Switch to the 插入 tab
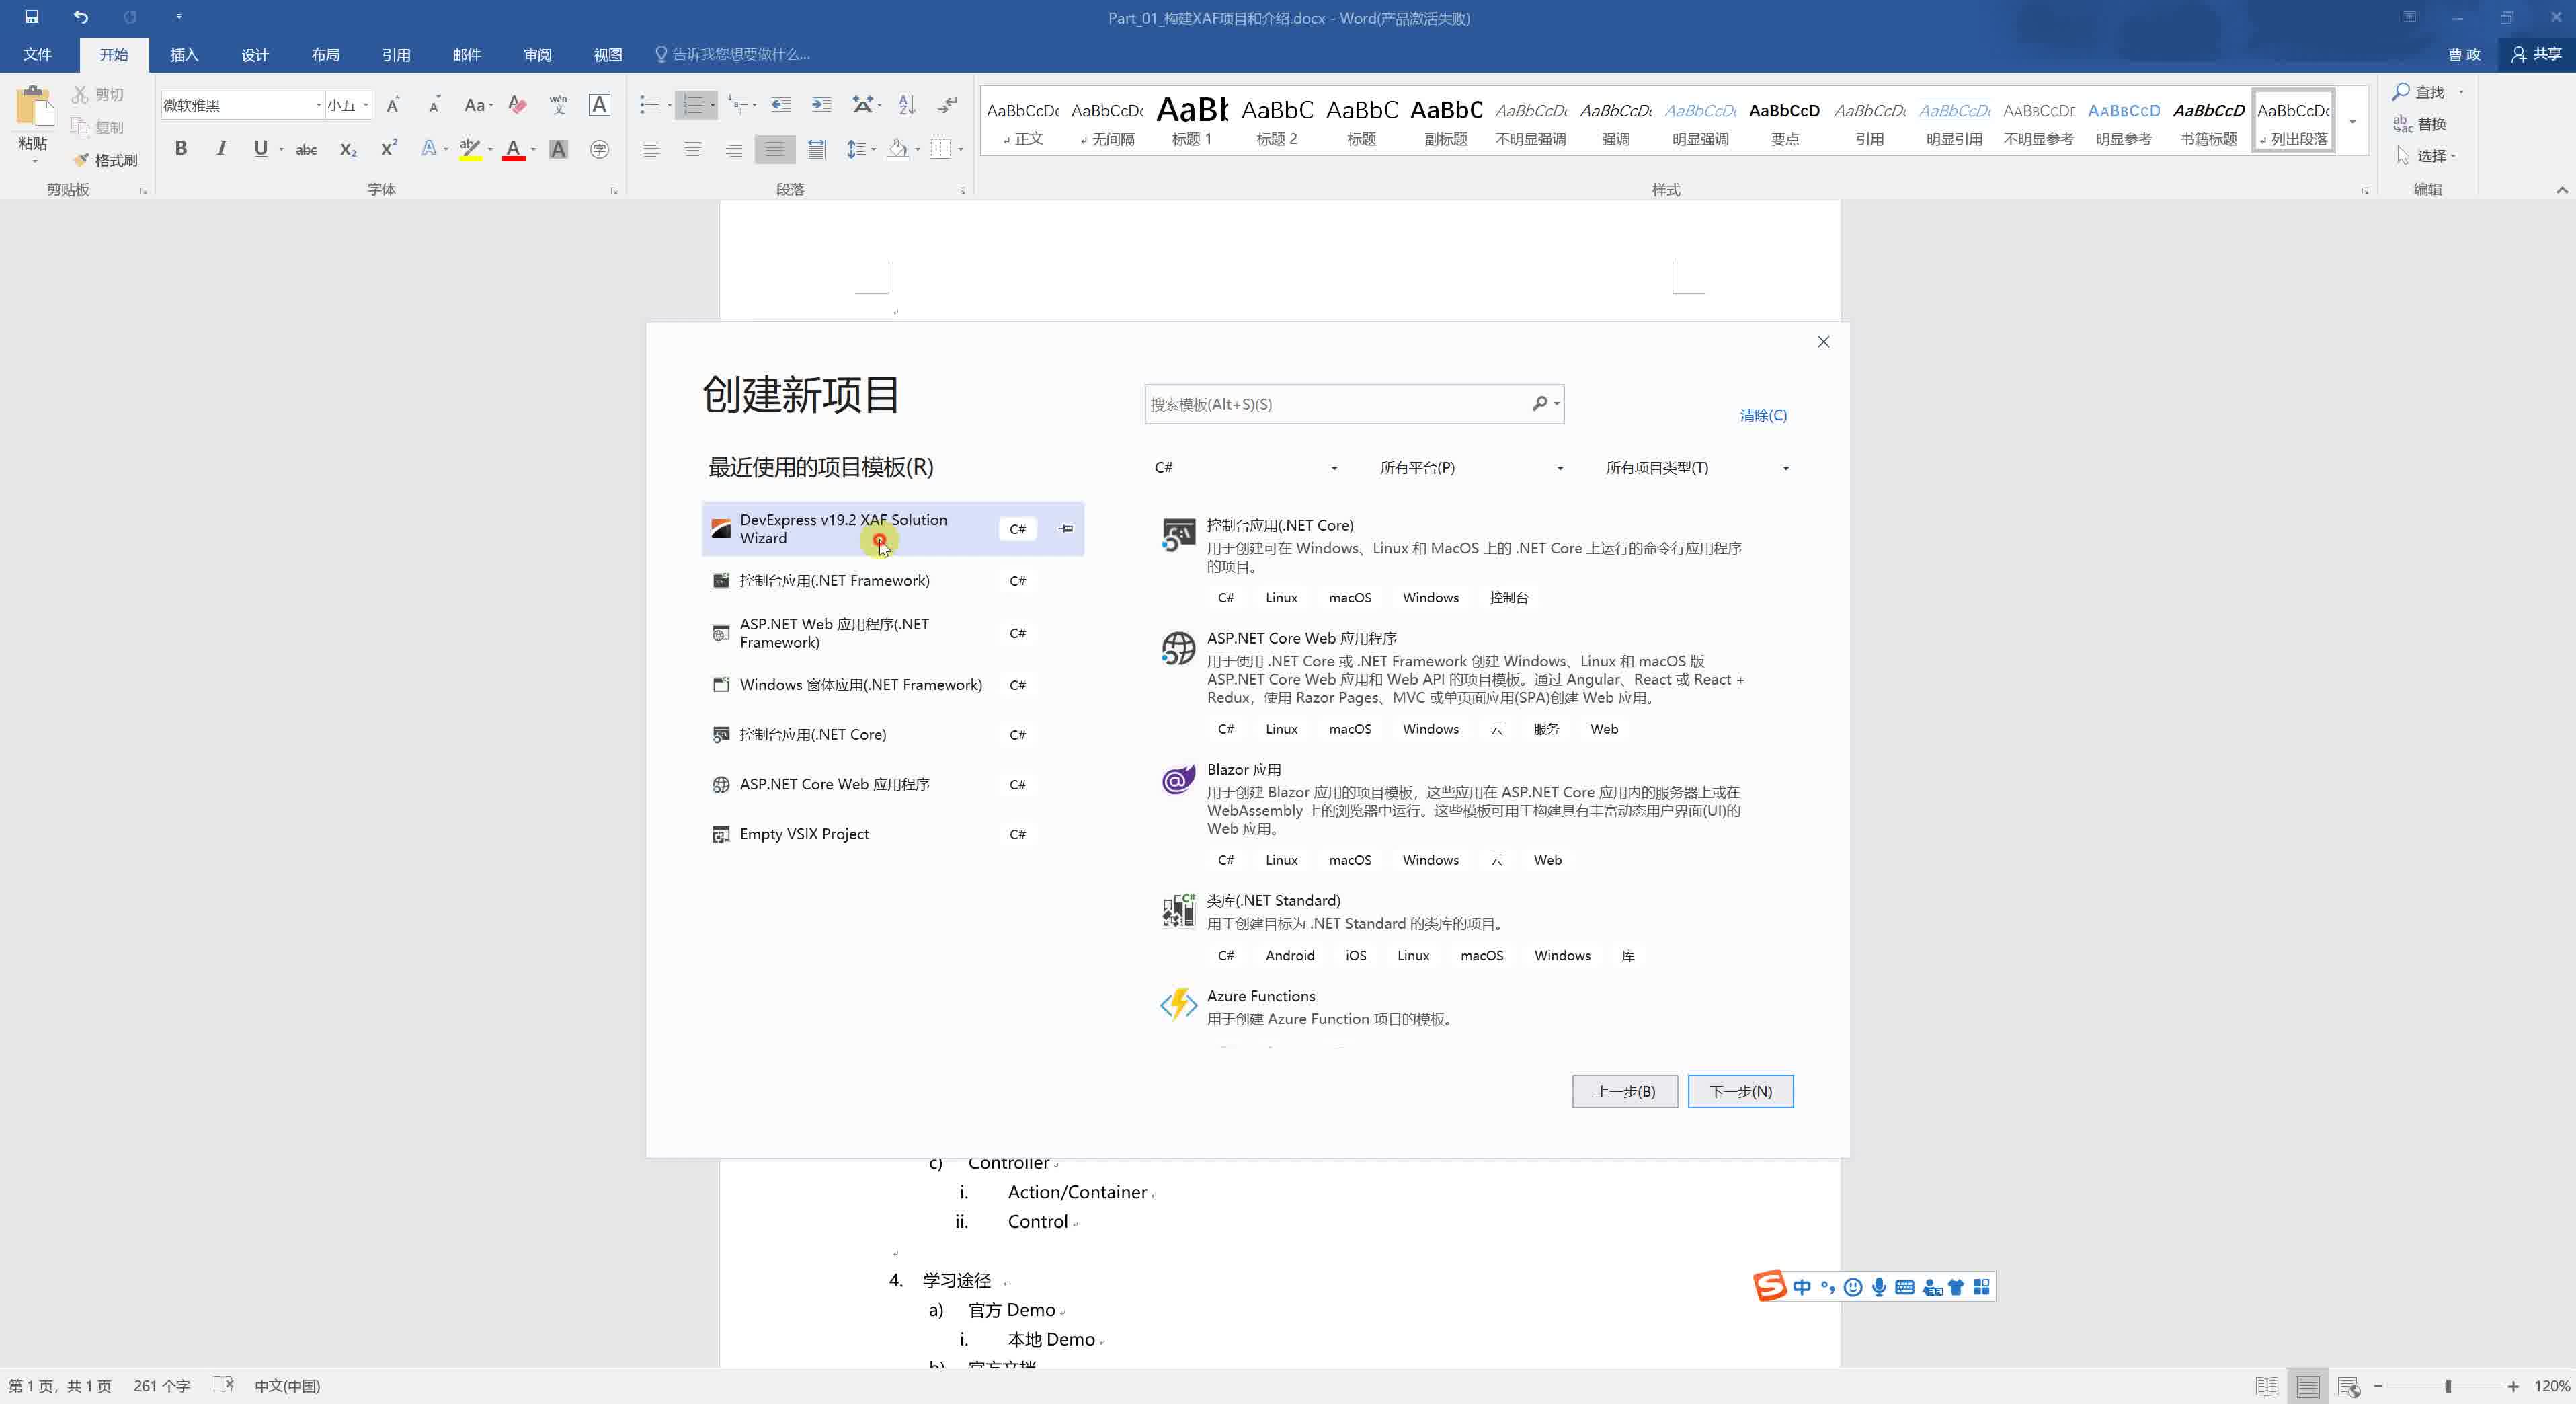 click(x=184, y=54)
